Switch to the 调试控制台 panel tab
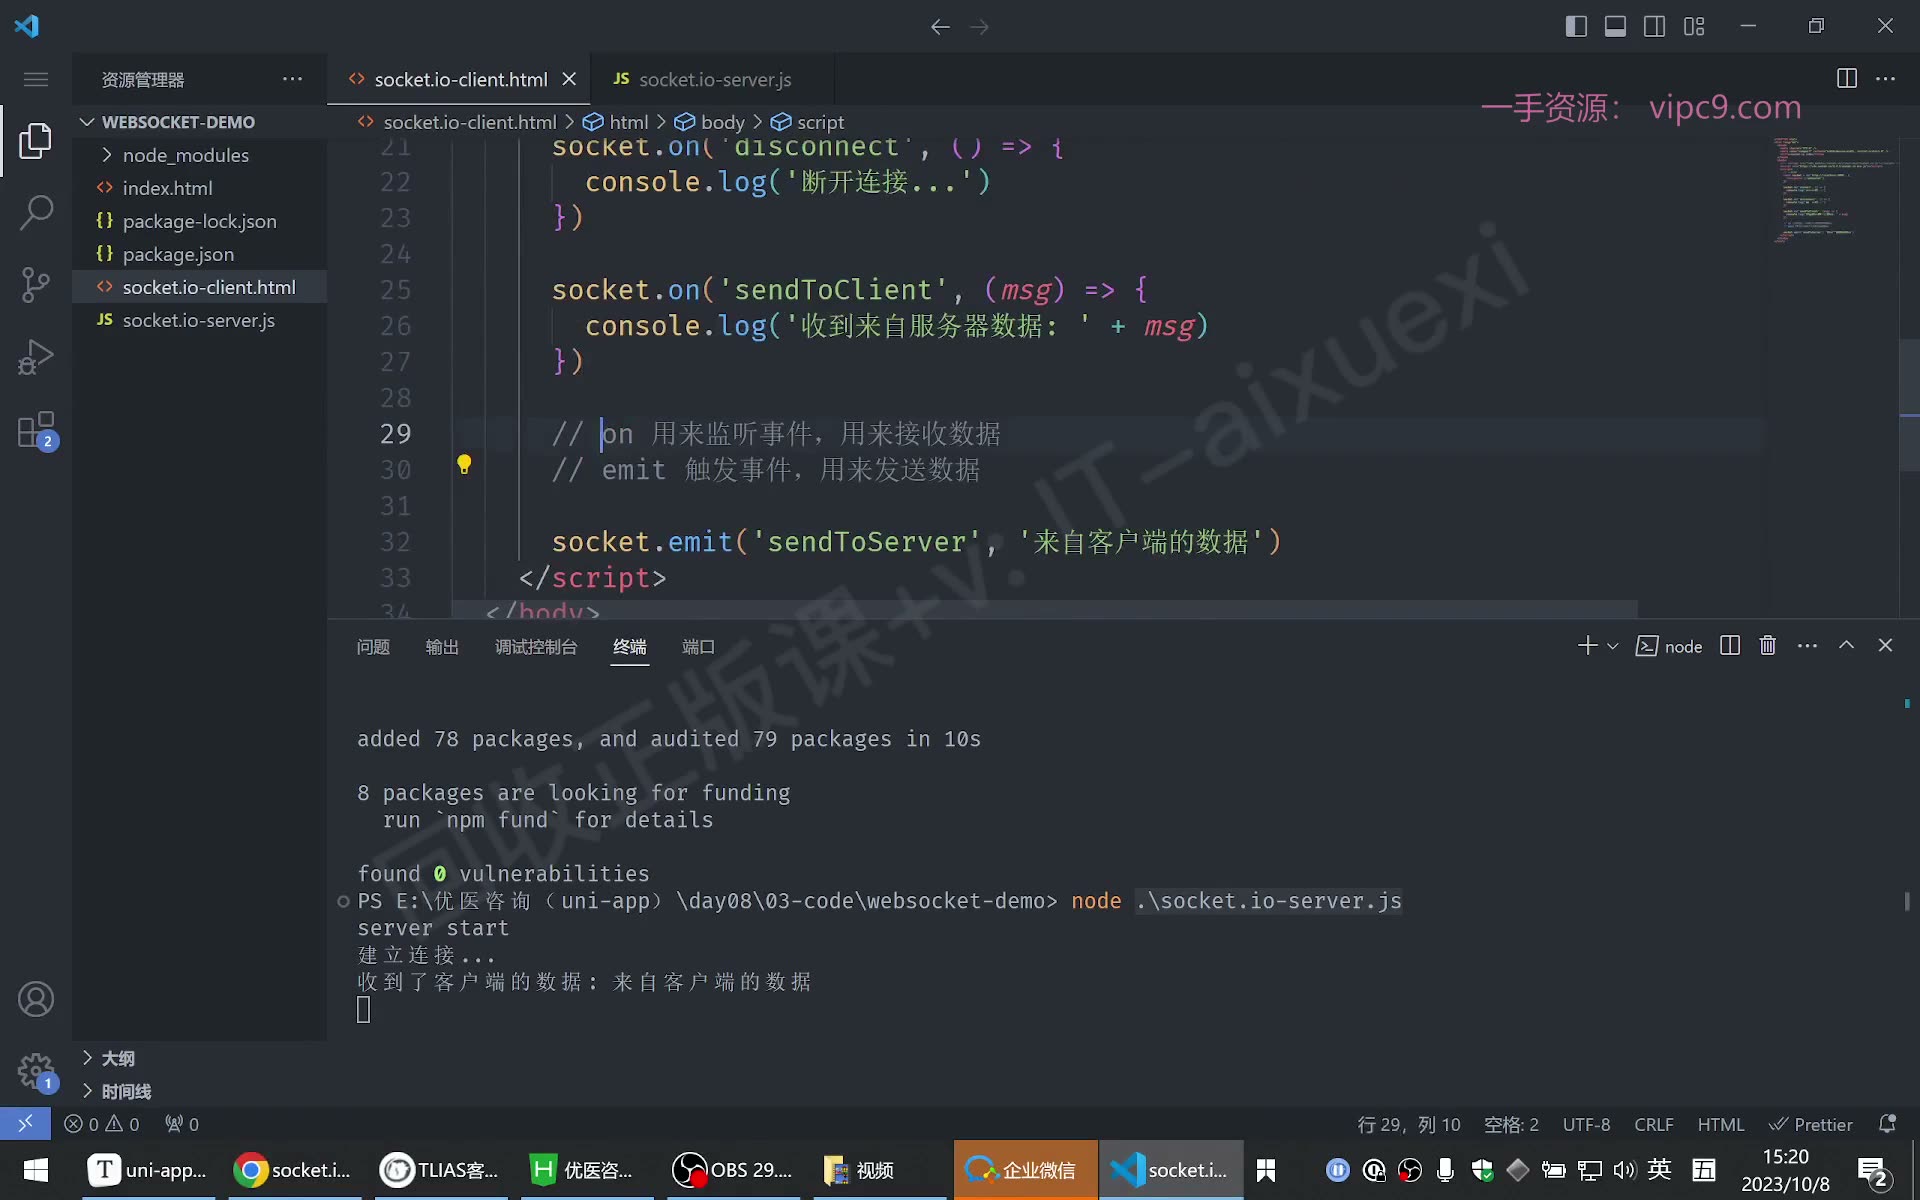The image size is (1920, 1200). [x=536, y=647]
